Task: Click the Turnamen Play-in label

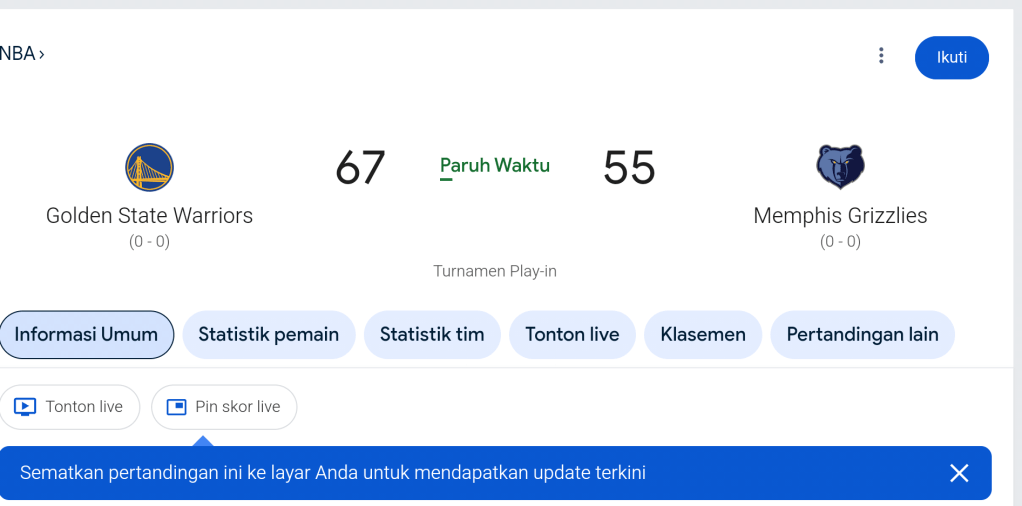Action: point(495,271)
